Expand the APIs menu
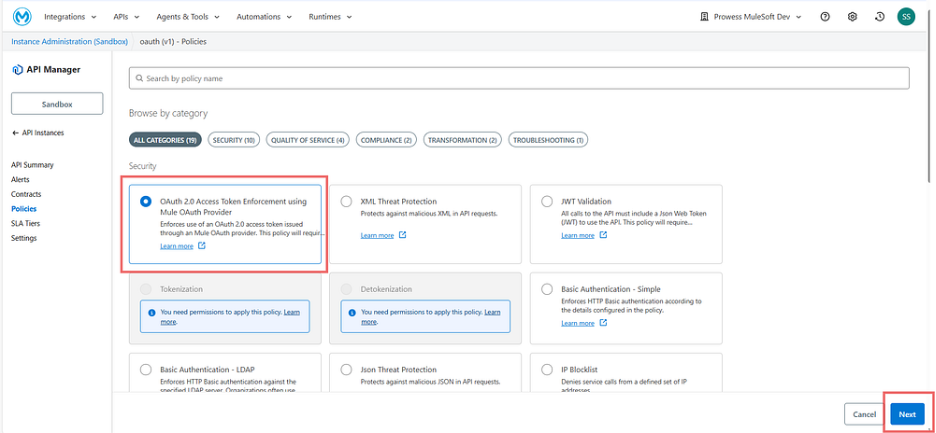The image size is (936, 433). (x=127, y=17)
